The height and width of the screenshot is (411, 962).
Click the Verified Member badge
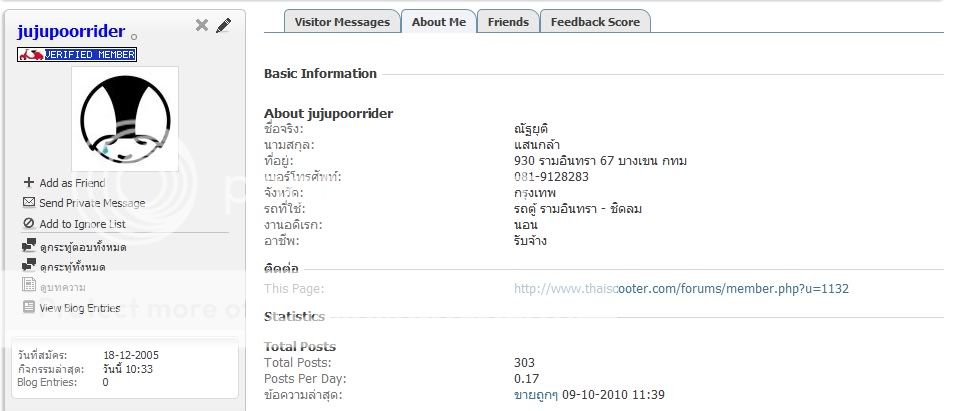point(77,54)
